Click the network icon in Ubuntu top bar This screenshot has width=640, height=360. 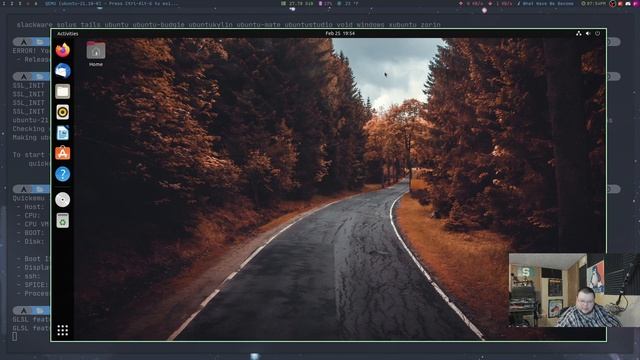(x=578, y=33)
